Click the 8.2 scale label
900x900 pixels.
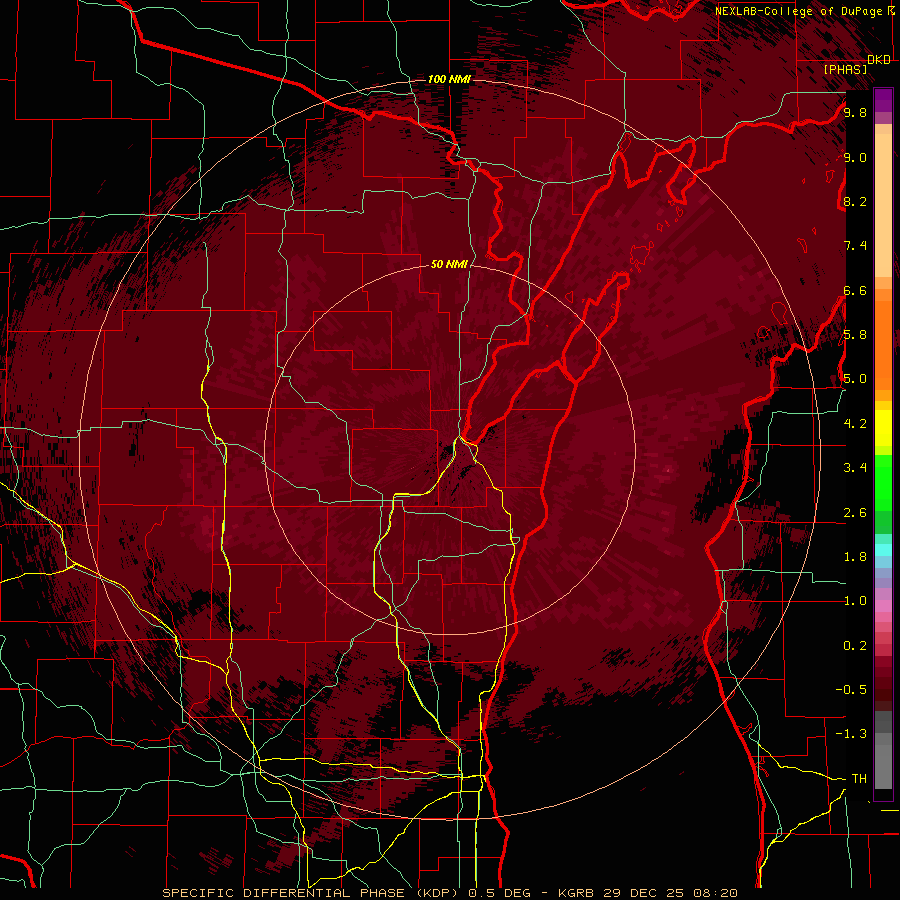click(855, 201)
